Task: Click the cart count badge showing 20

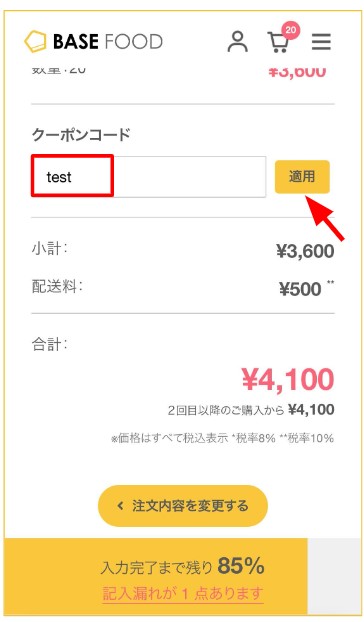Action: [291, 30]
